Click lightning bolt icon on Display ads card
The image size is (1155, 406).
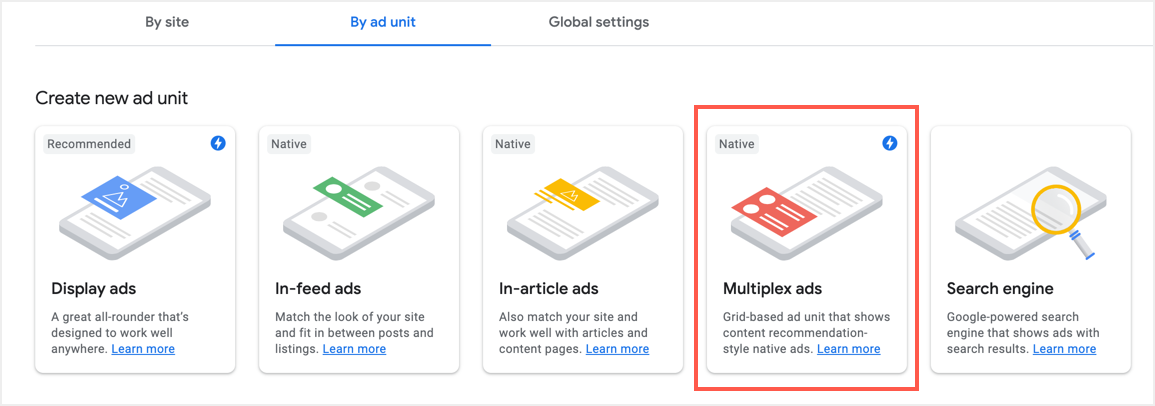[x=218, y=144]
